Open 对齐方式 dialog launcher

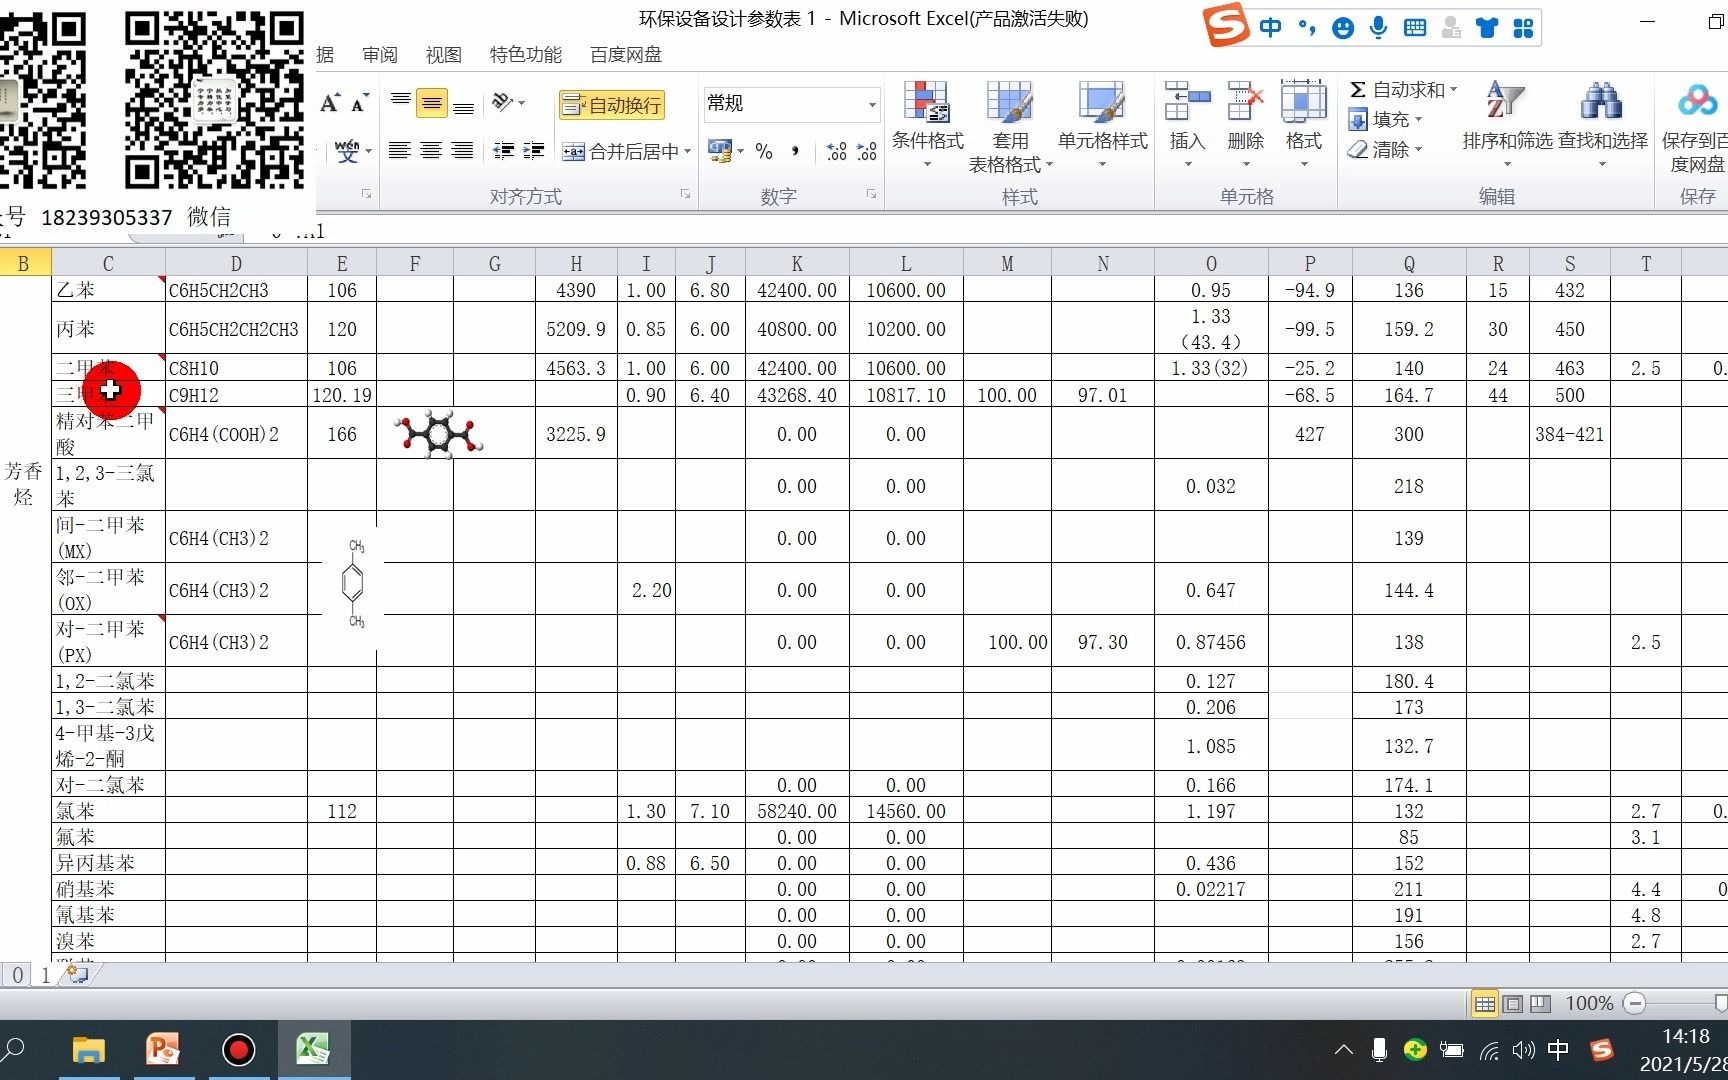(x=685, y=194)
